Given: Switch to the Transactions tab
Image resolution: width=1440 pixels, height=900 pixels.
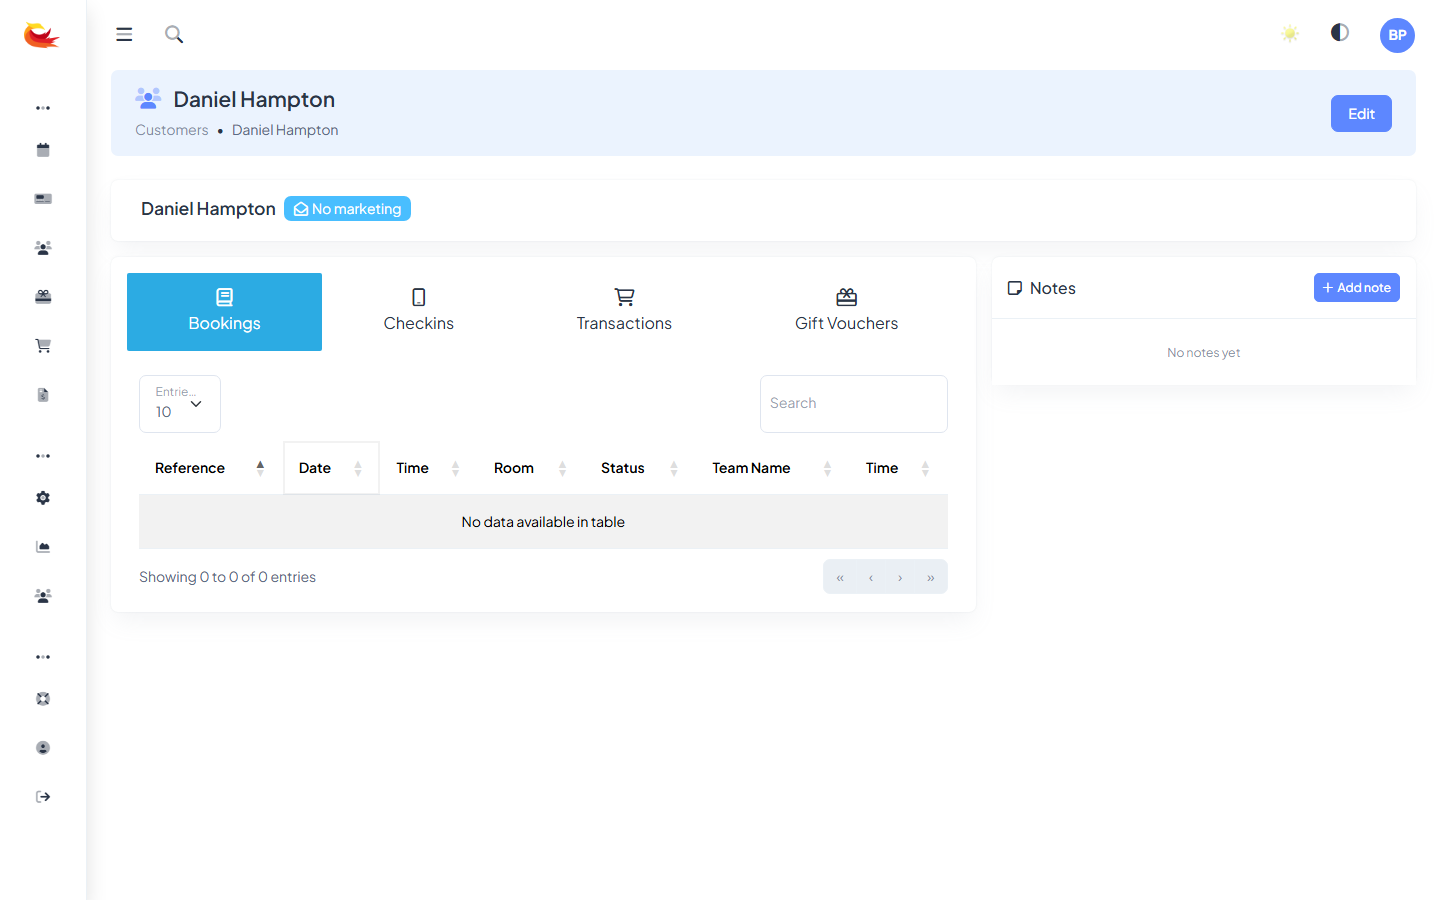Looking at the screenshot, I should point(624,312).
